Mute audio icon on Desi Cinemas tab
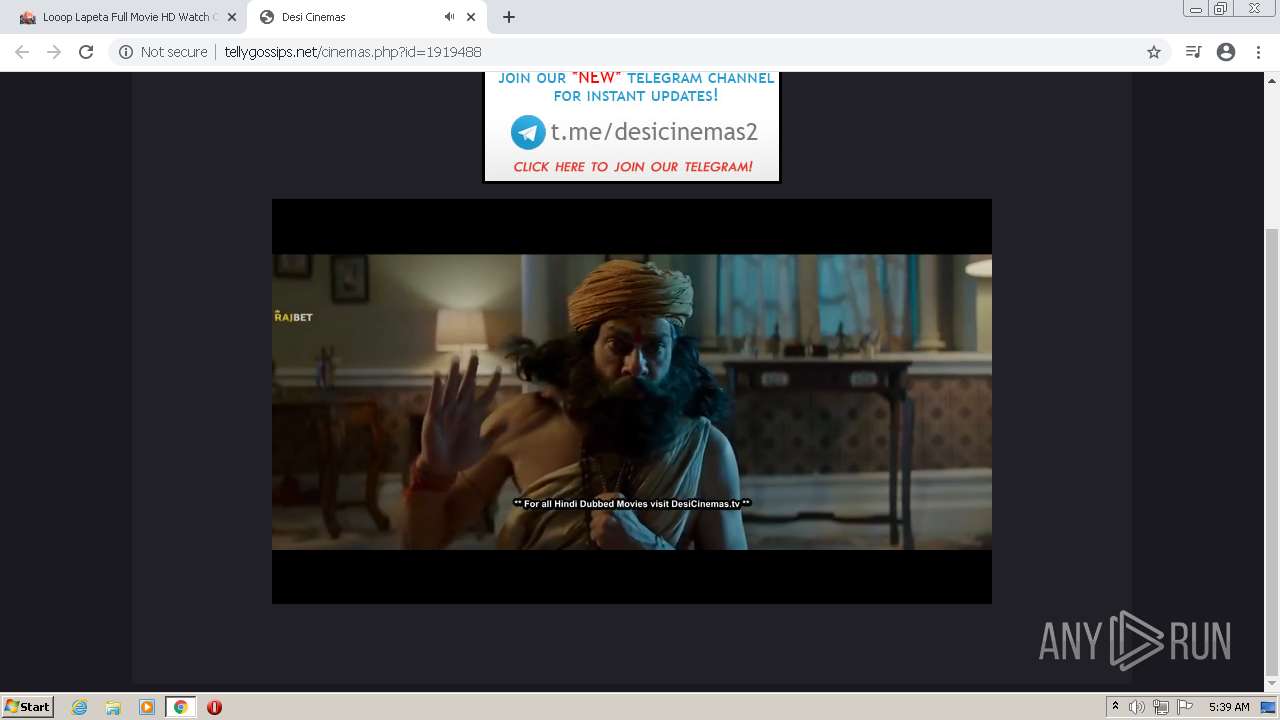 (449, 17)
